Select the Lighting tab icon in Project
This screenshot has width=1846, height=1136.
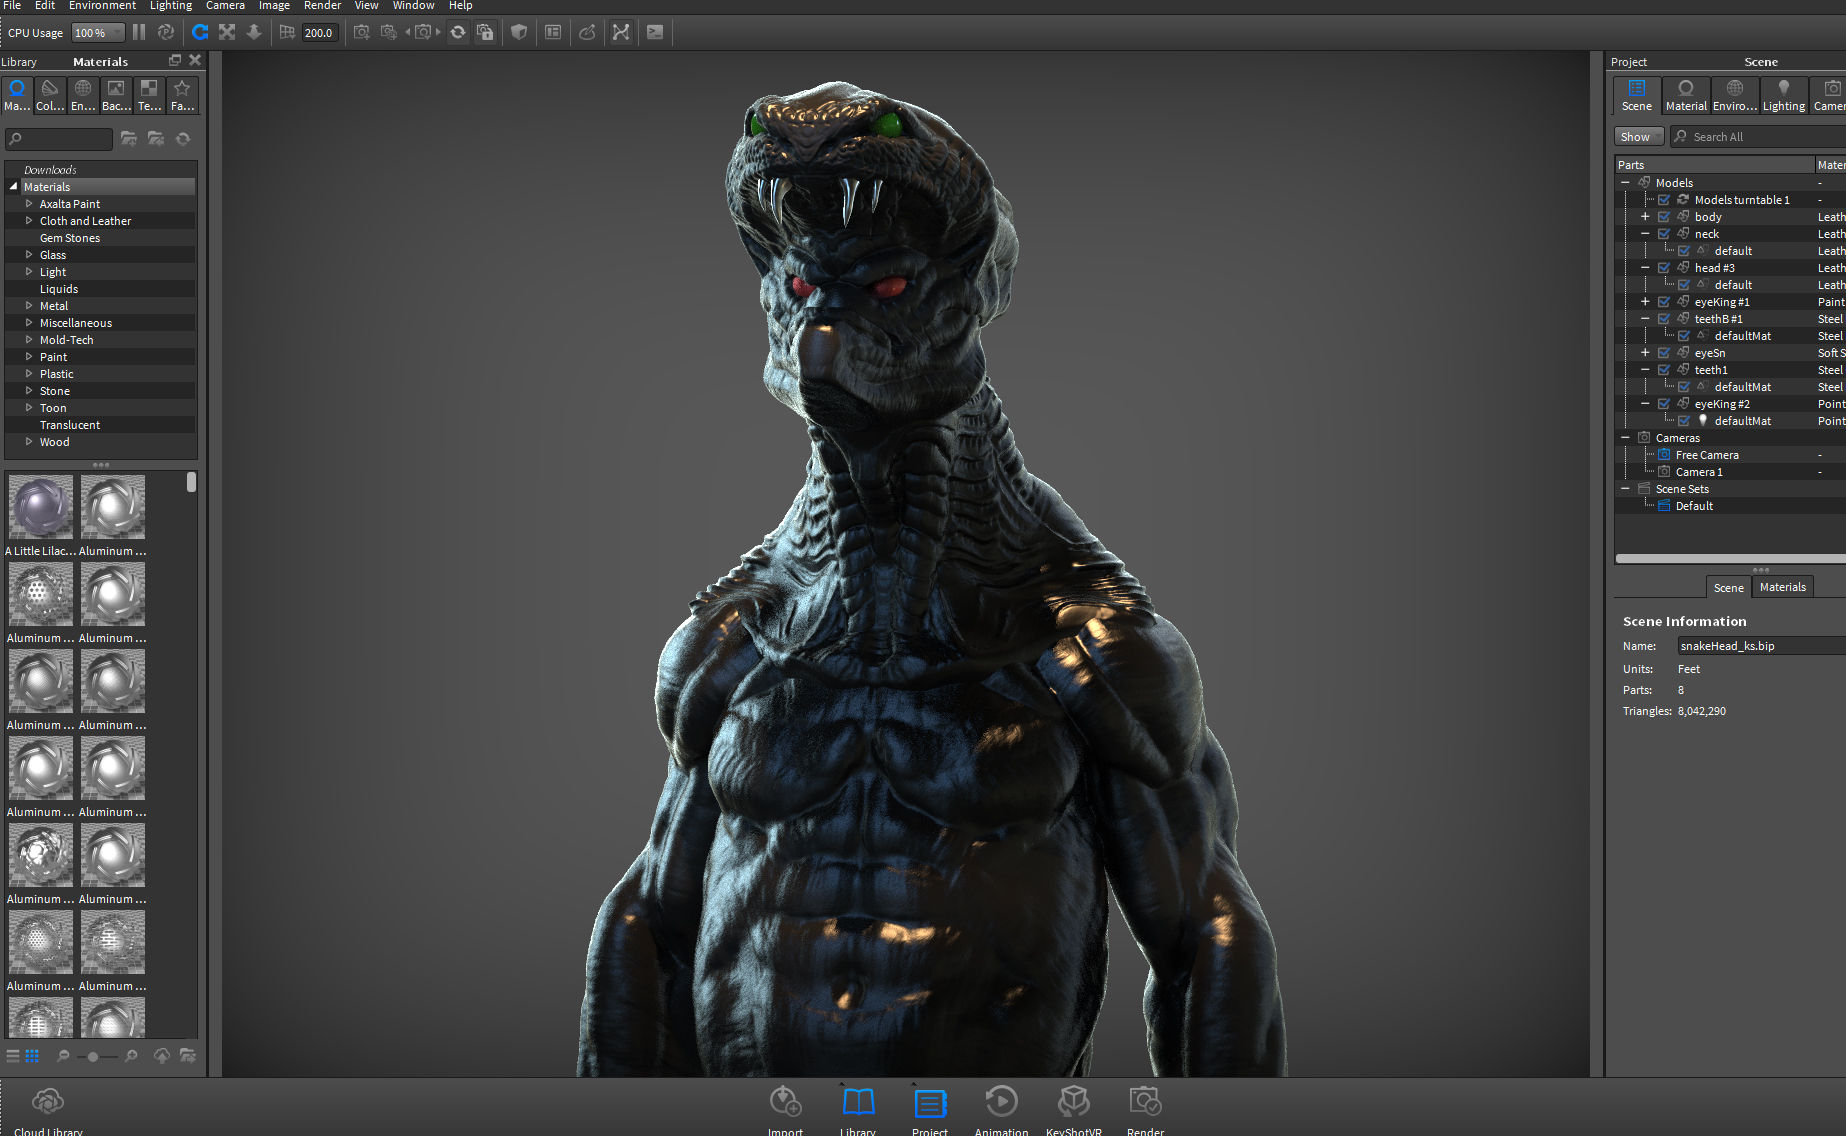tap(1783, 95)
